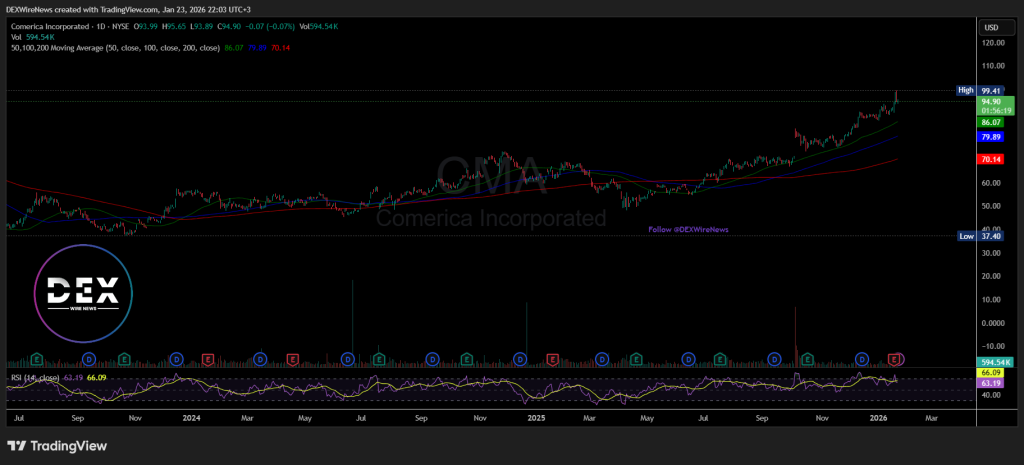Open the October 2024 earnings marker

pyautogui.click(x=466, y=359)
